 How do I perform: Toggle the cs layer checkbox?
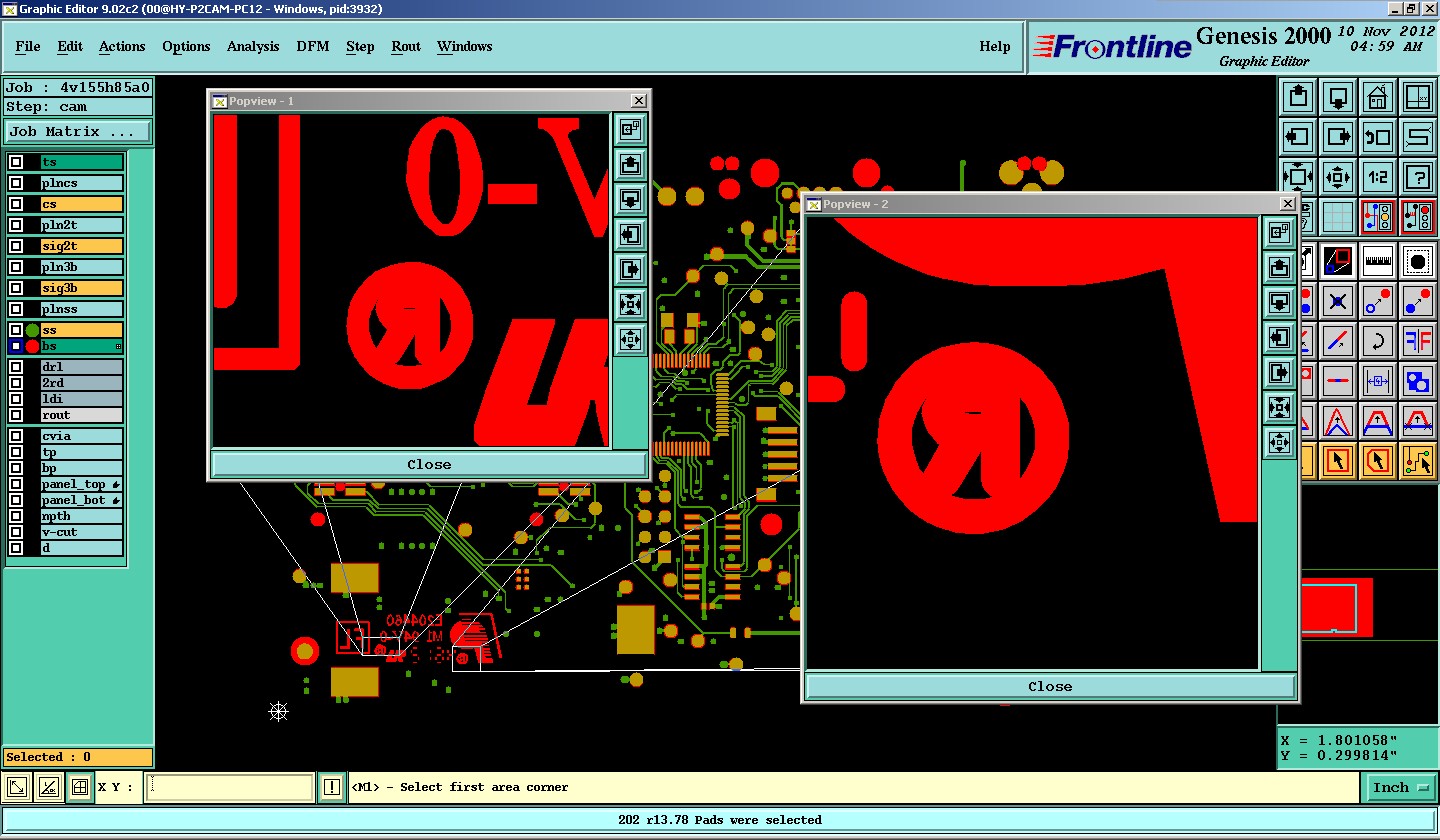coord(16,204)
